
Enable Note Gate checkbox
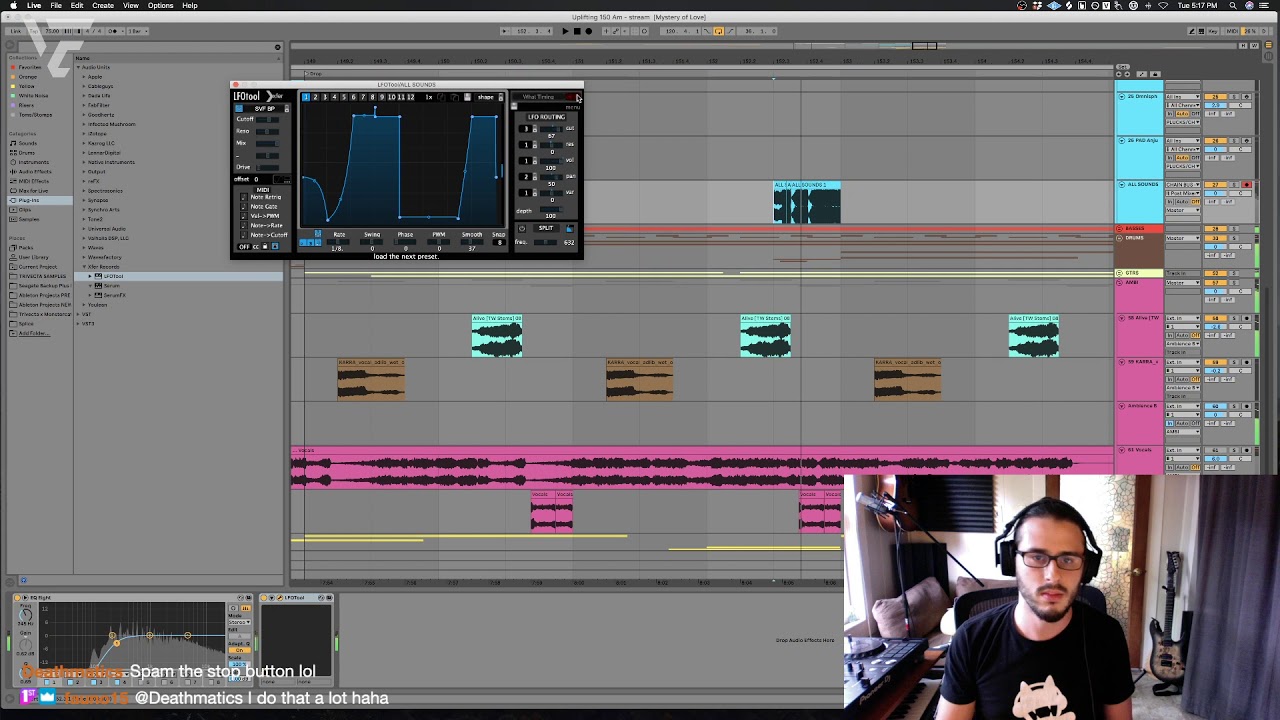(243, 206)
